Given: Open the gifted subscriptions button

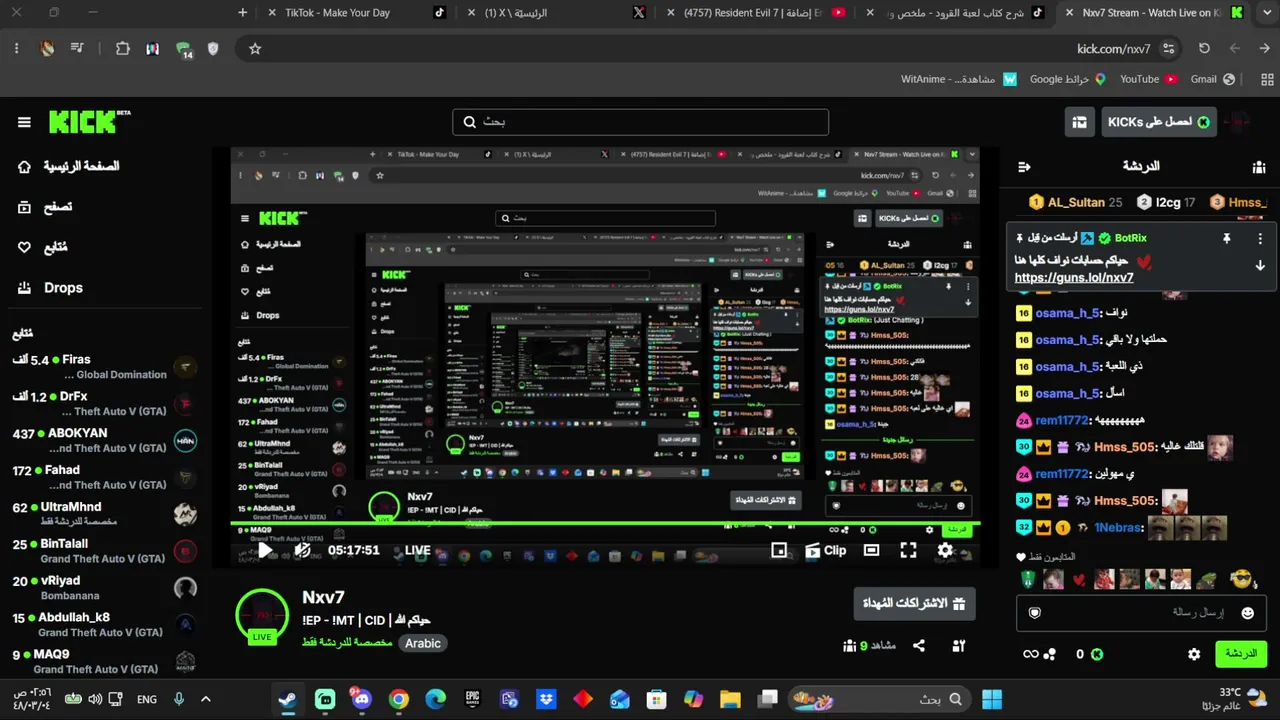Looking at the screenshot, I should tap(914, 604).
